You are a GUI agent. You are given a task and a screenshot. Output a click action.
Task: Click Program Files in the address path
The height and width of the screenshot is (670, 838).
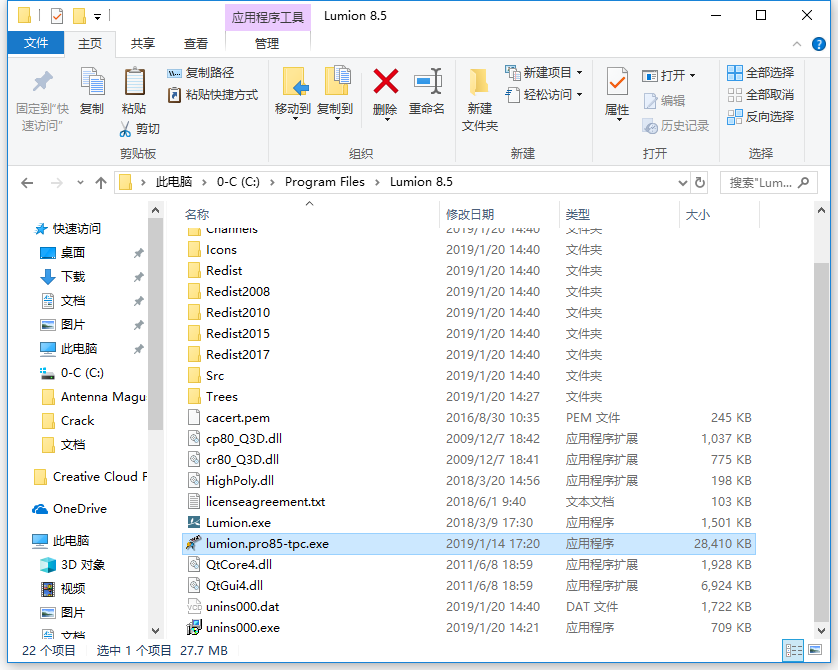pos(324,182)
